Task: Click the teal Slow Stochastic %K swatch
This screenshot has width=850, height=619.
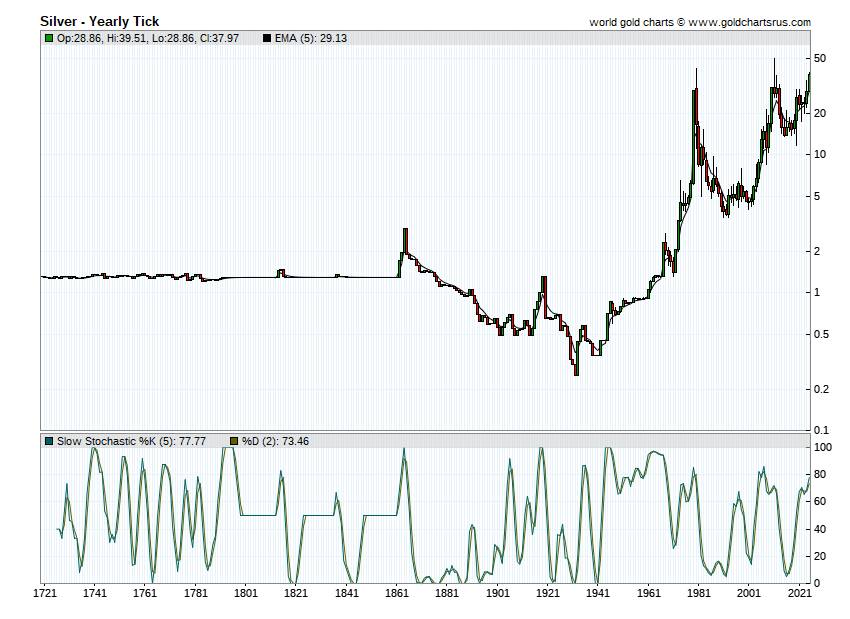Action: 49,441
